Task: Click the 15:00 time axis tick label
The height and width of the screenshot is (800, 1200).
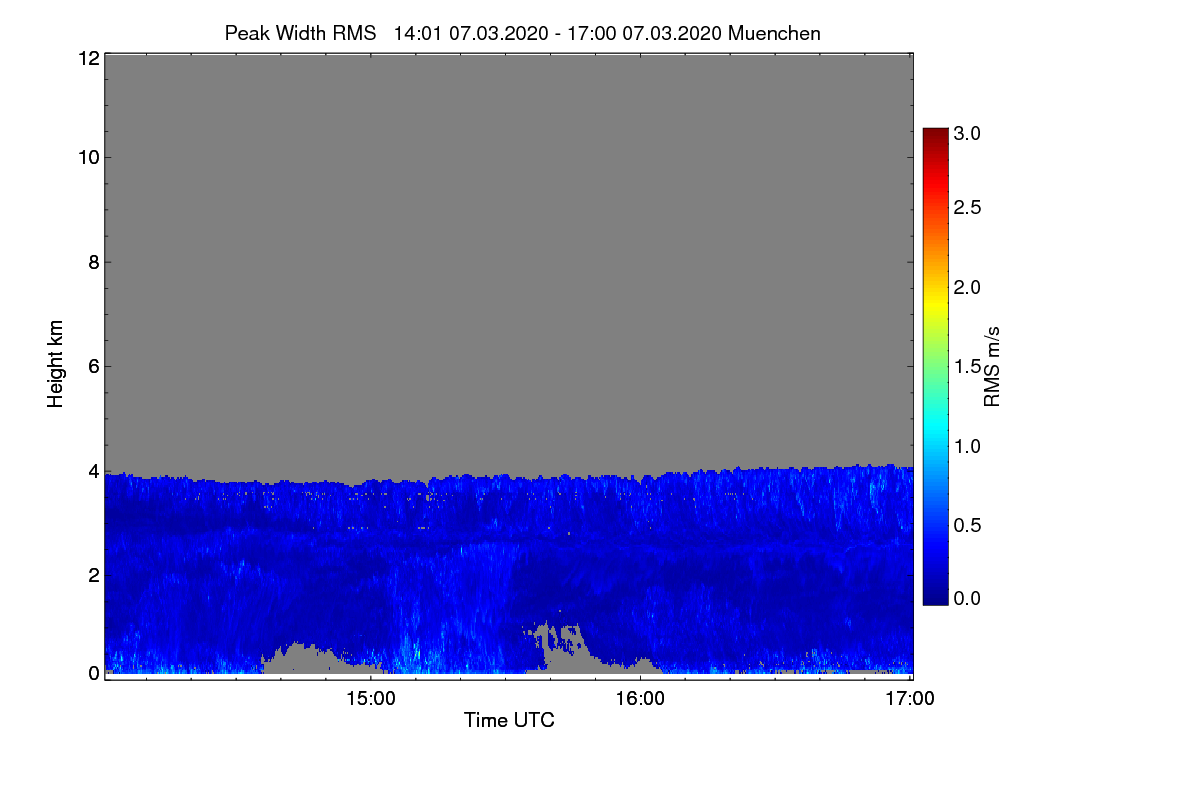Action: point(370,699)
